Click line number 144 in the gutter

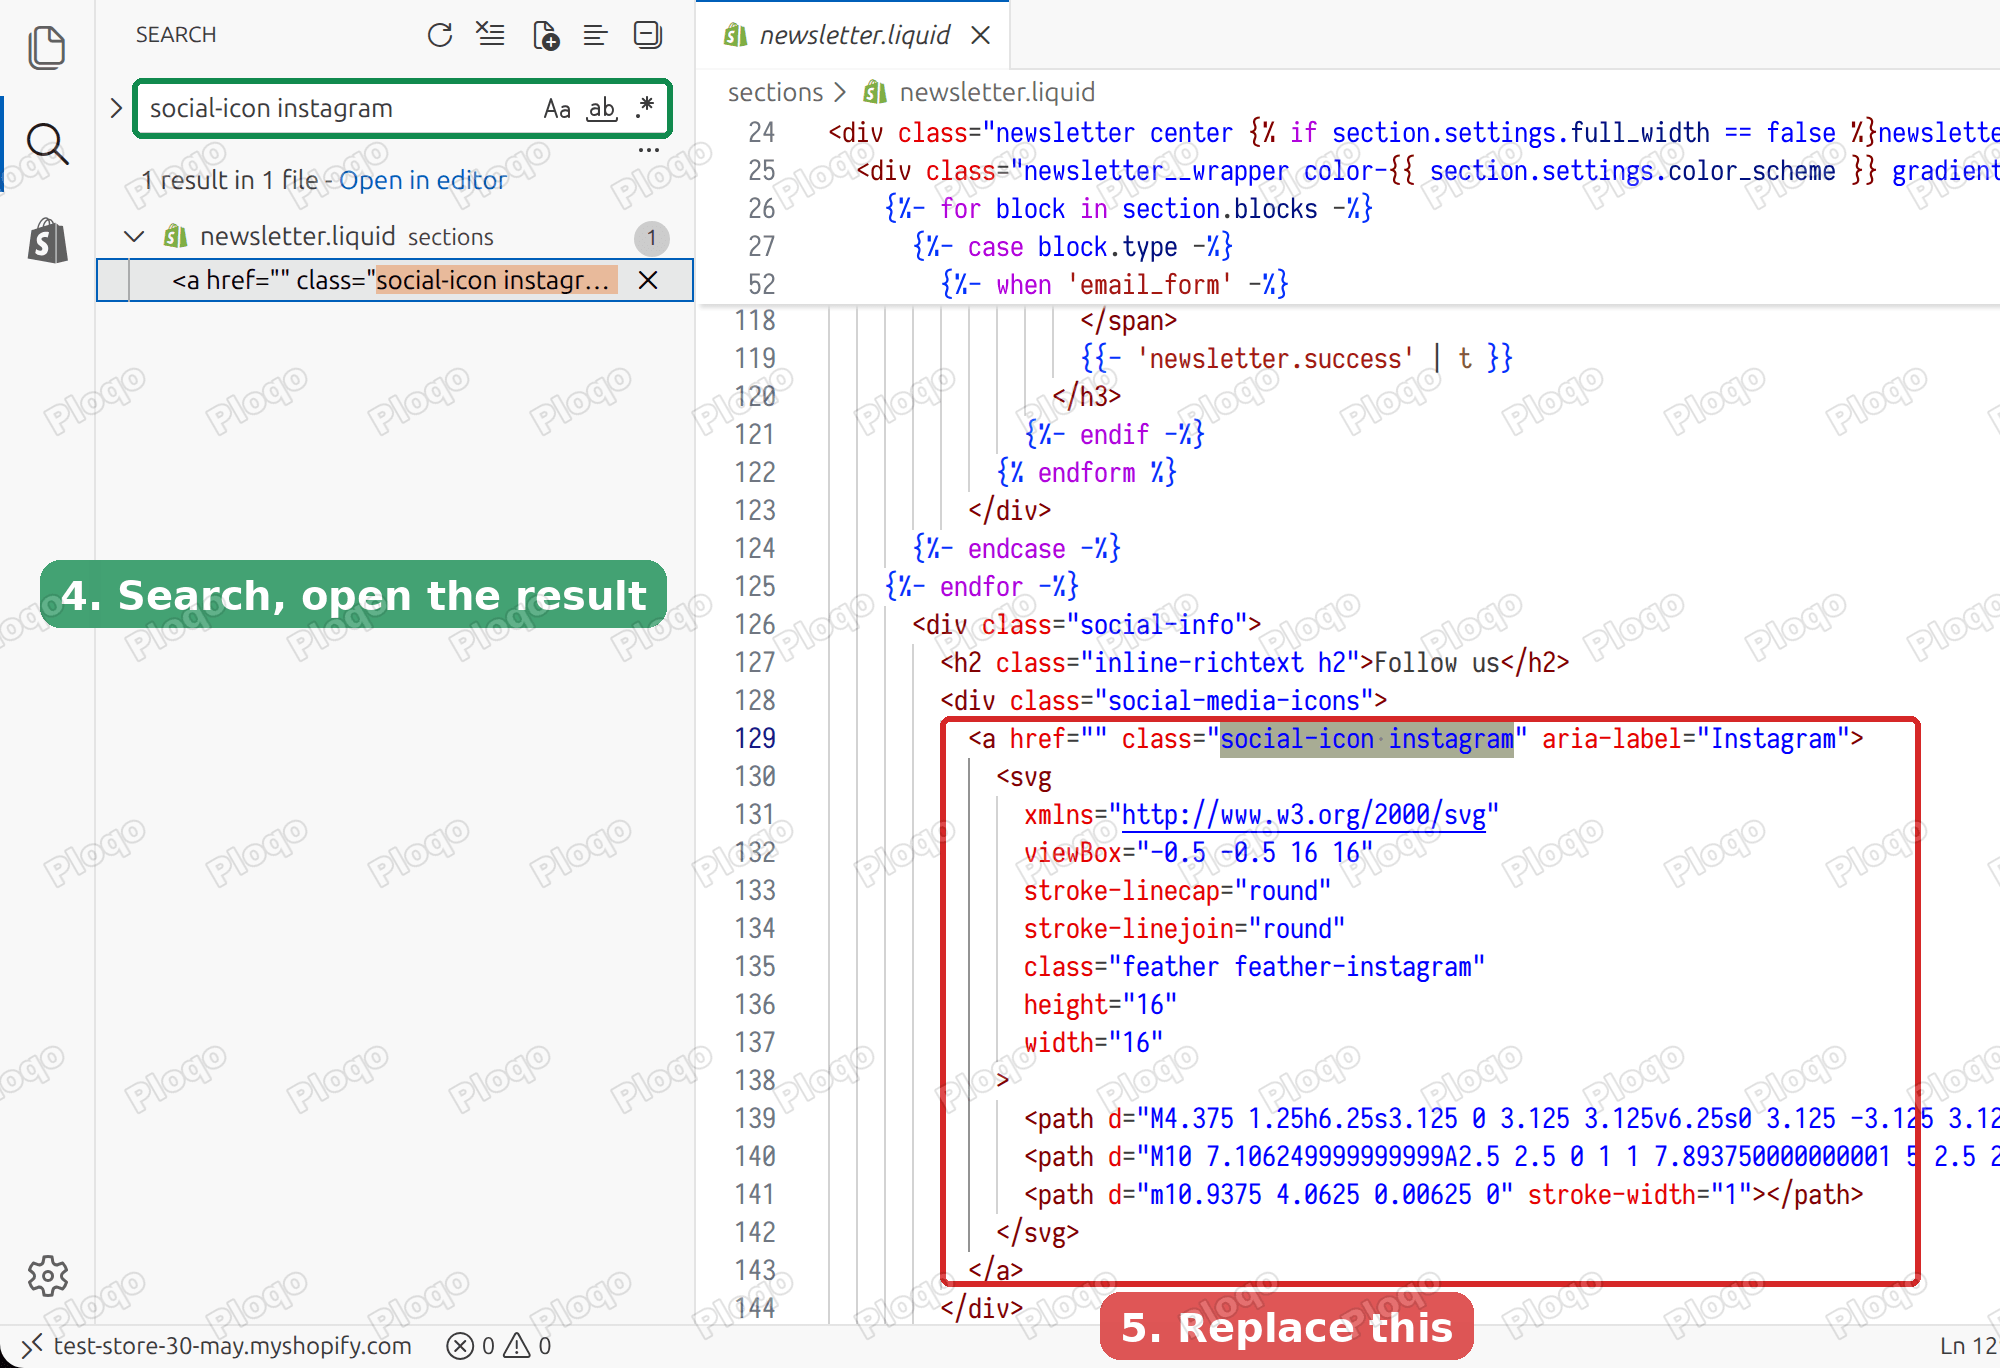[x=755, y=1307]
